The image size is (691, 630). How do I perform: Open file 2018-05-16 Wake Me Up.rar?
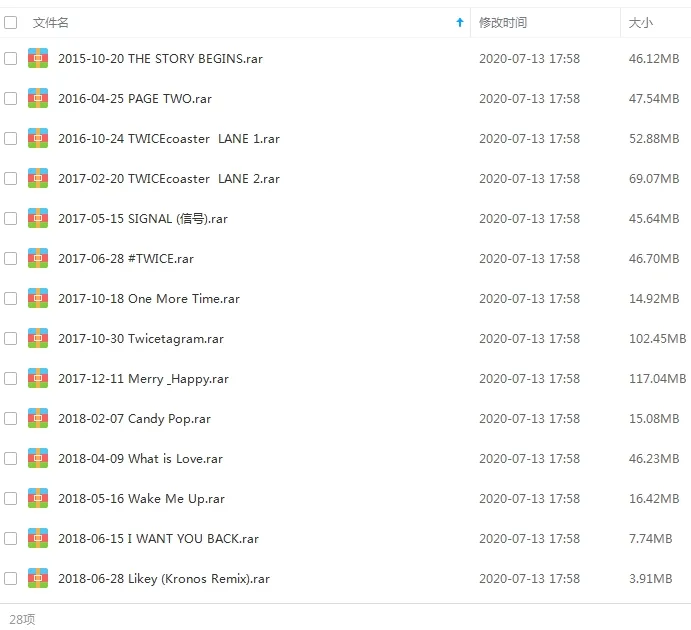pos(141,499)
